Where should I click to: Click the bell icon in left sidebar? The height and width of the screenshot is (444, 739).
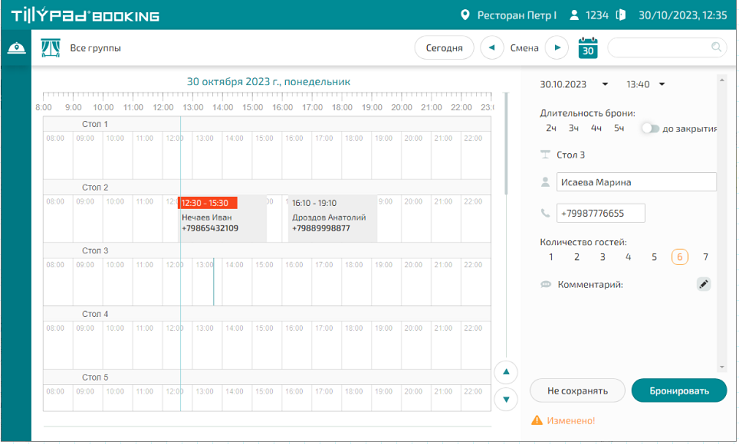point(16,48)
